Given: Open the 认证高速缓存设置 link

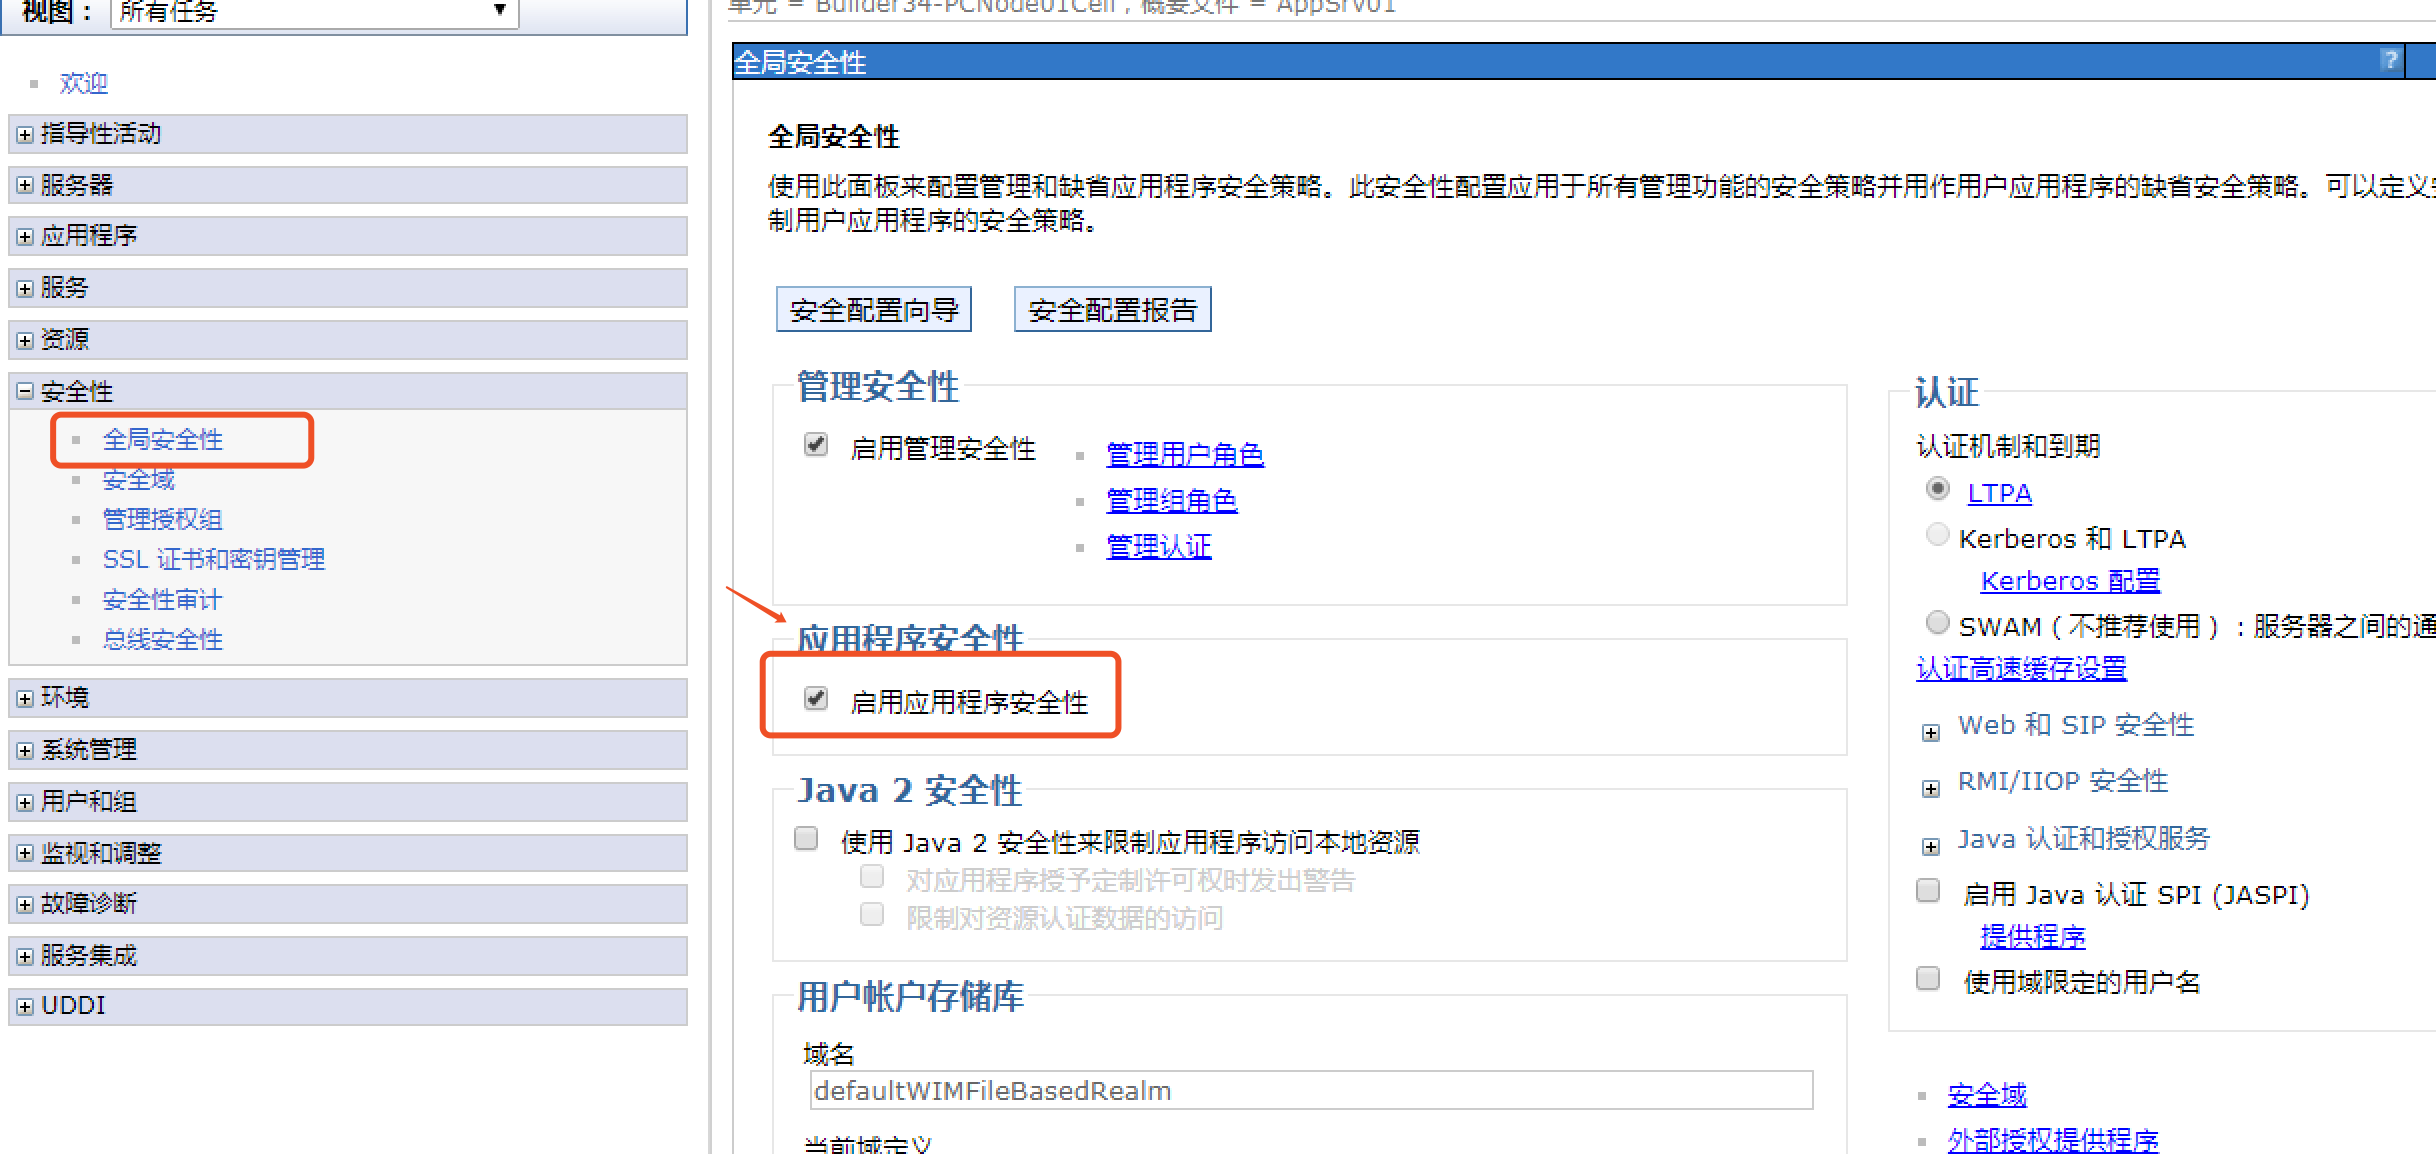Looking at the screenshot, I should (x=2021, y=669).
